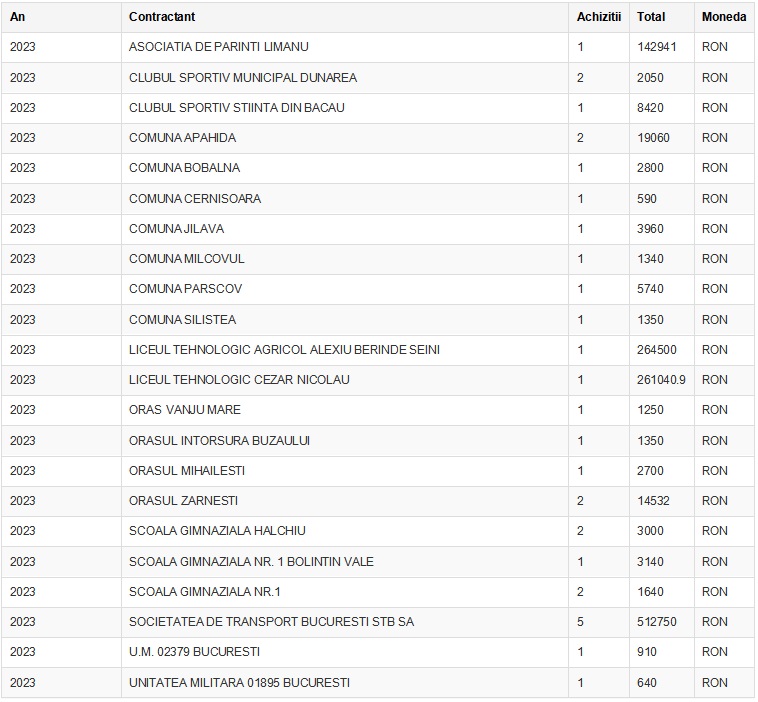Click the ORASUL ZARNESTI cell
This screenshot has height=702, width=758.
(x=183, y=501)
